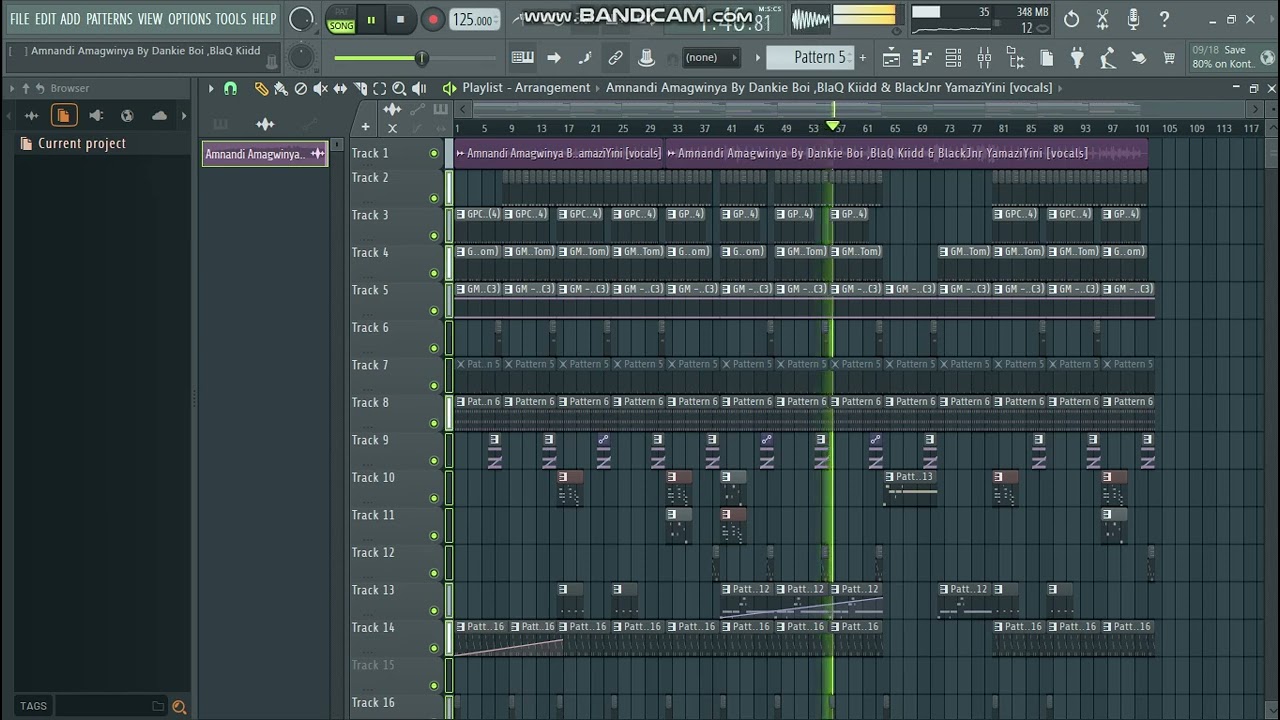
Task: Open the OPTIONS menu
Action: pos(189,19)
